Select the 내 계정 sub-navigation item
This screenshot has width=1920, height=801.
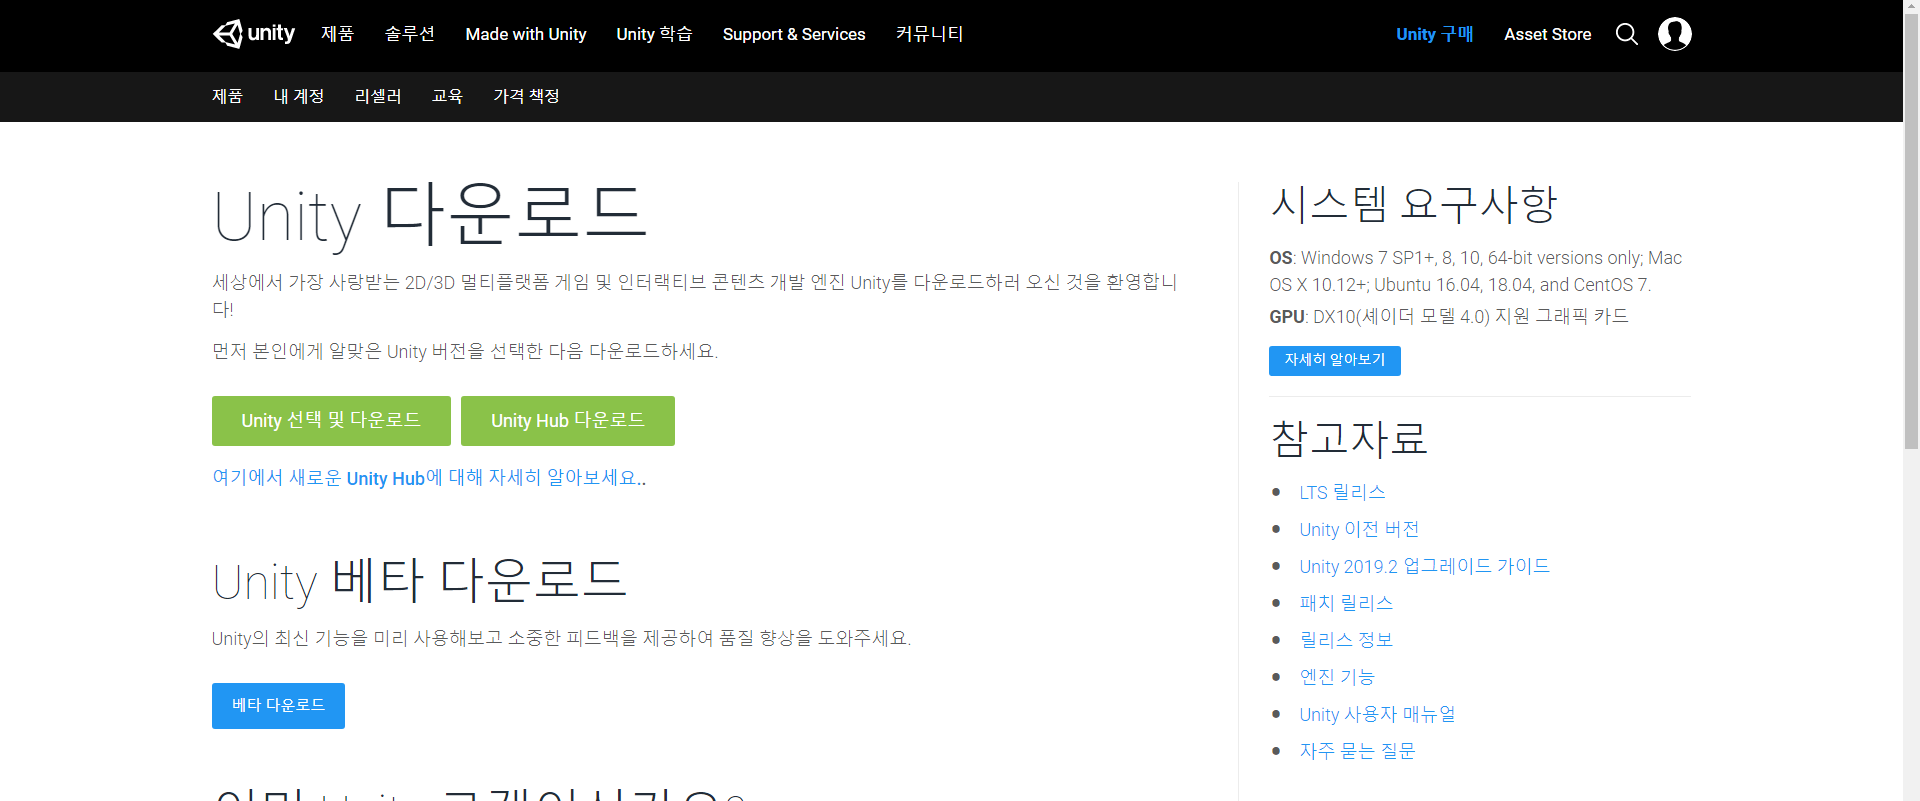point(299,96)
